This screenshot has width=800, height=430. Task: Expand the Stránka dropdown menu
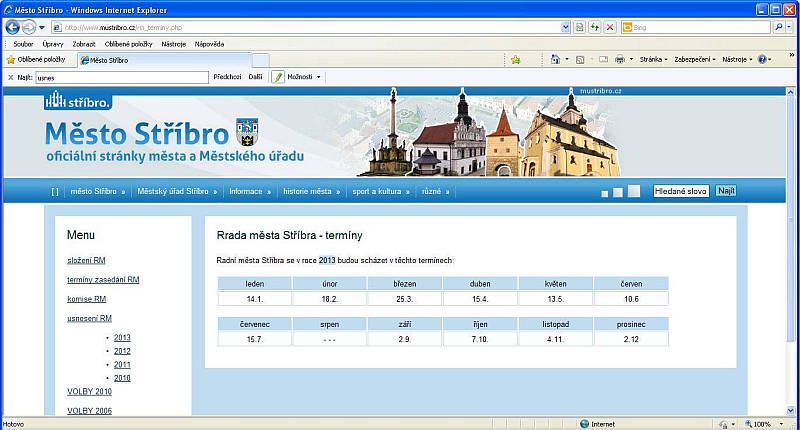tap(653, 60)
